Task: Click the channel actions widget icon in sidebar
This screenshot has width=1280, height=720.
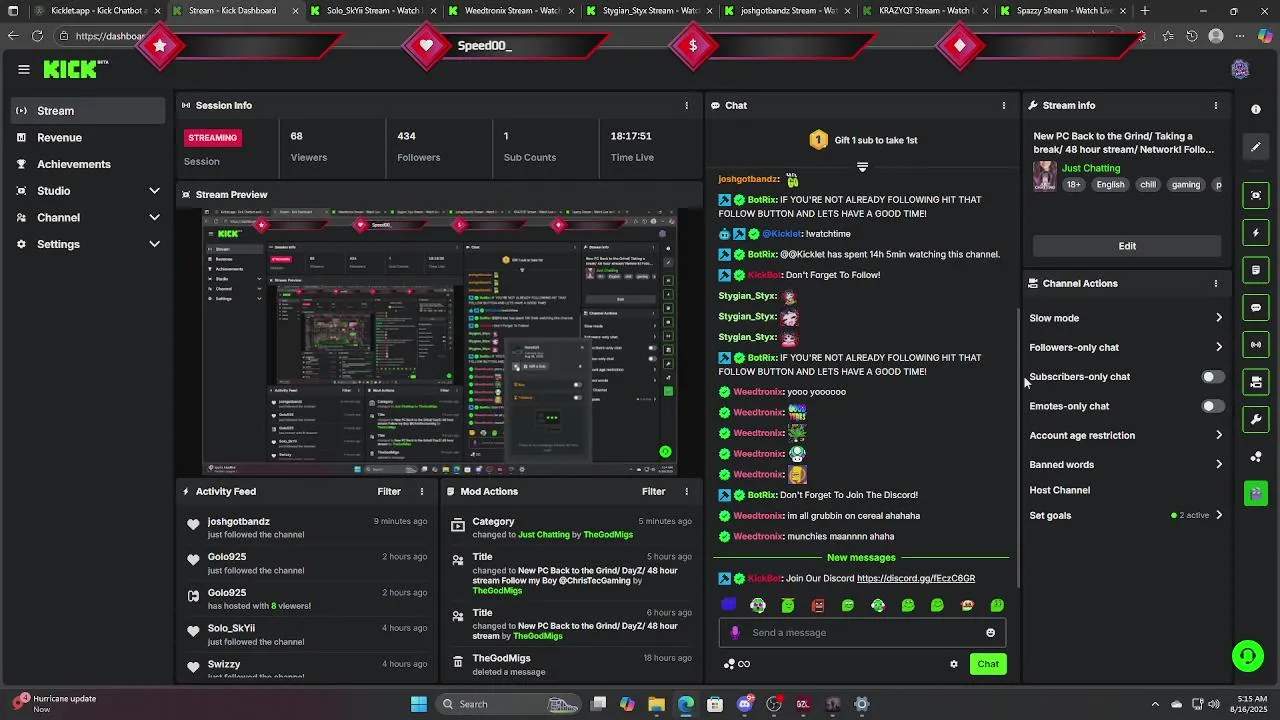Action: point(1256,382)
